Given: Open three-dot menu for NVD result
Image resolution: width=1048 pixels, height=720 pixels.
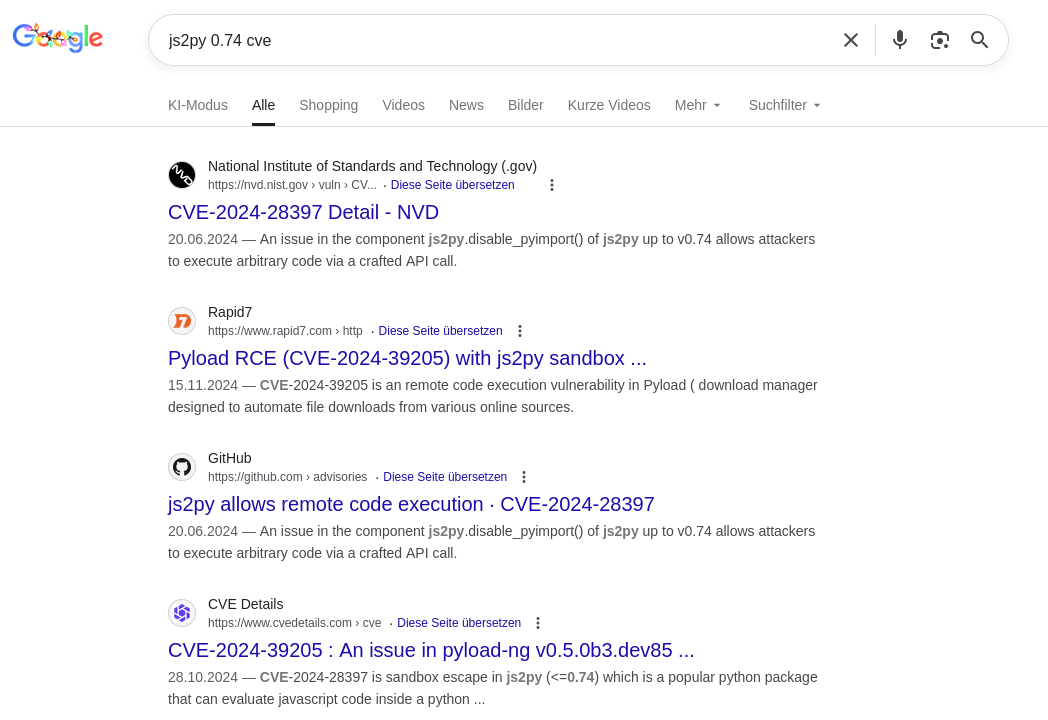Looking at the screenshot, I should coord(551,185).
